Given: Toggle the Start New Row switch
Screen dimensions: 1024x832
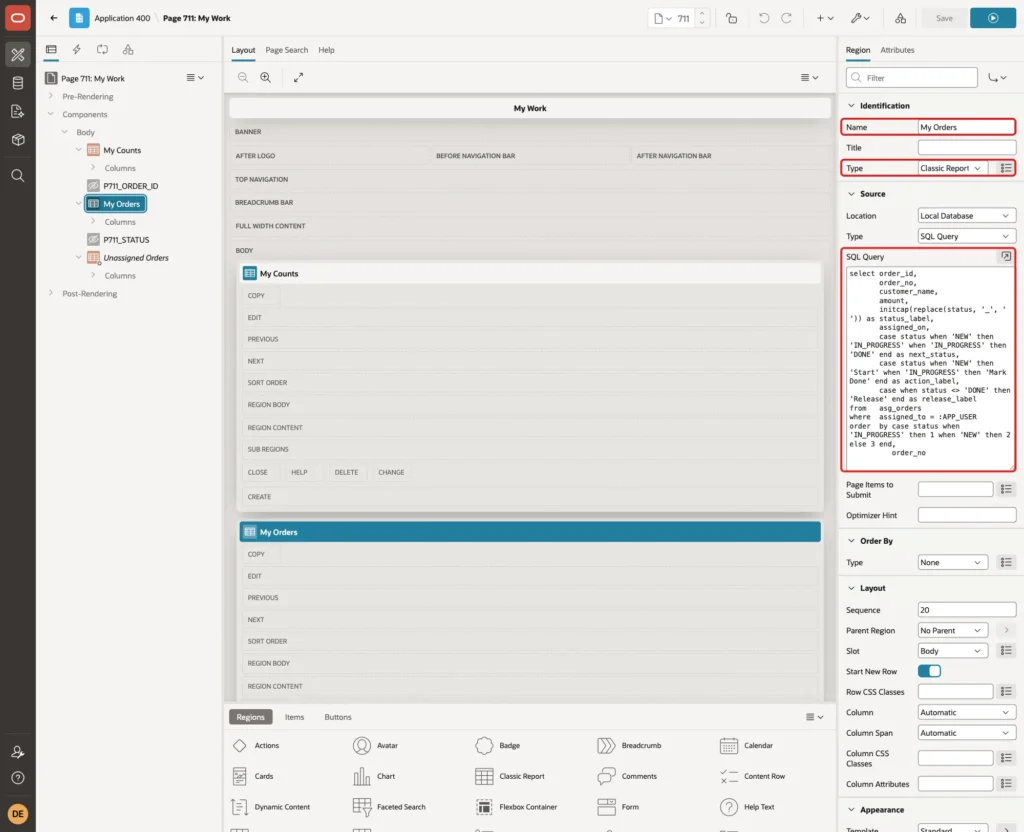Looking at the screenshot, I should tap(929, 671).
